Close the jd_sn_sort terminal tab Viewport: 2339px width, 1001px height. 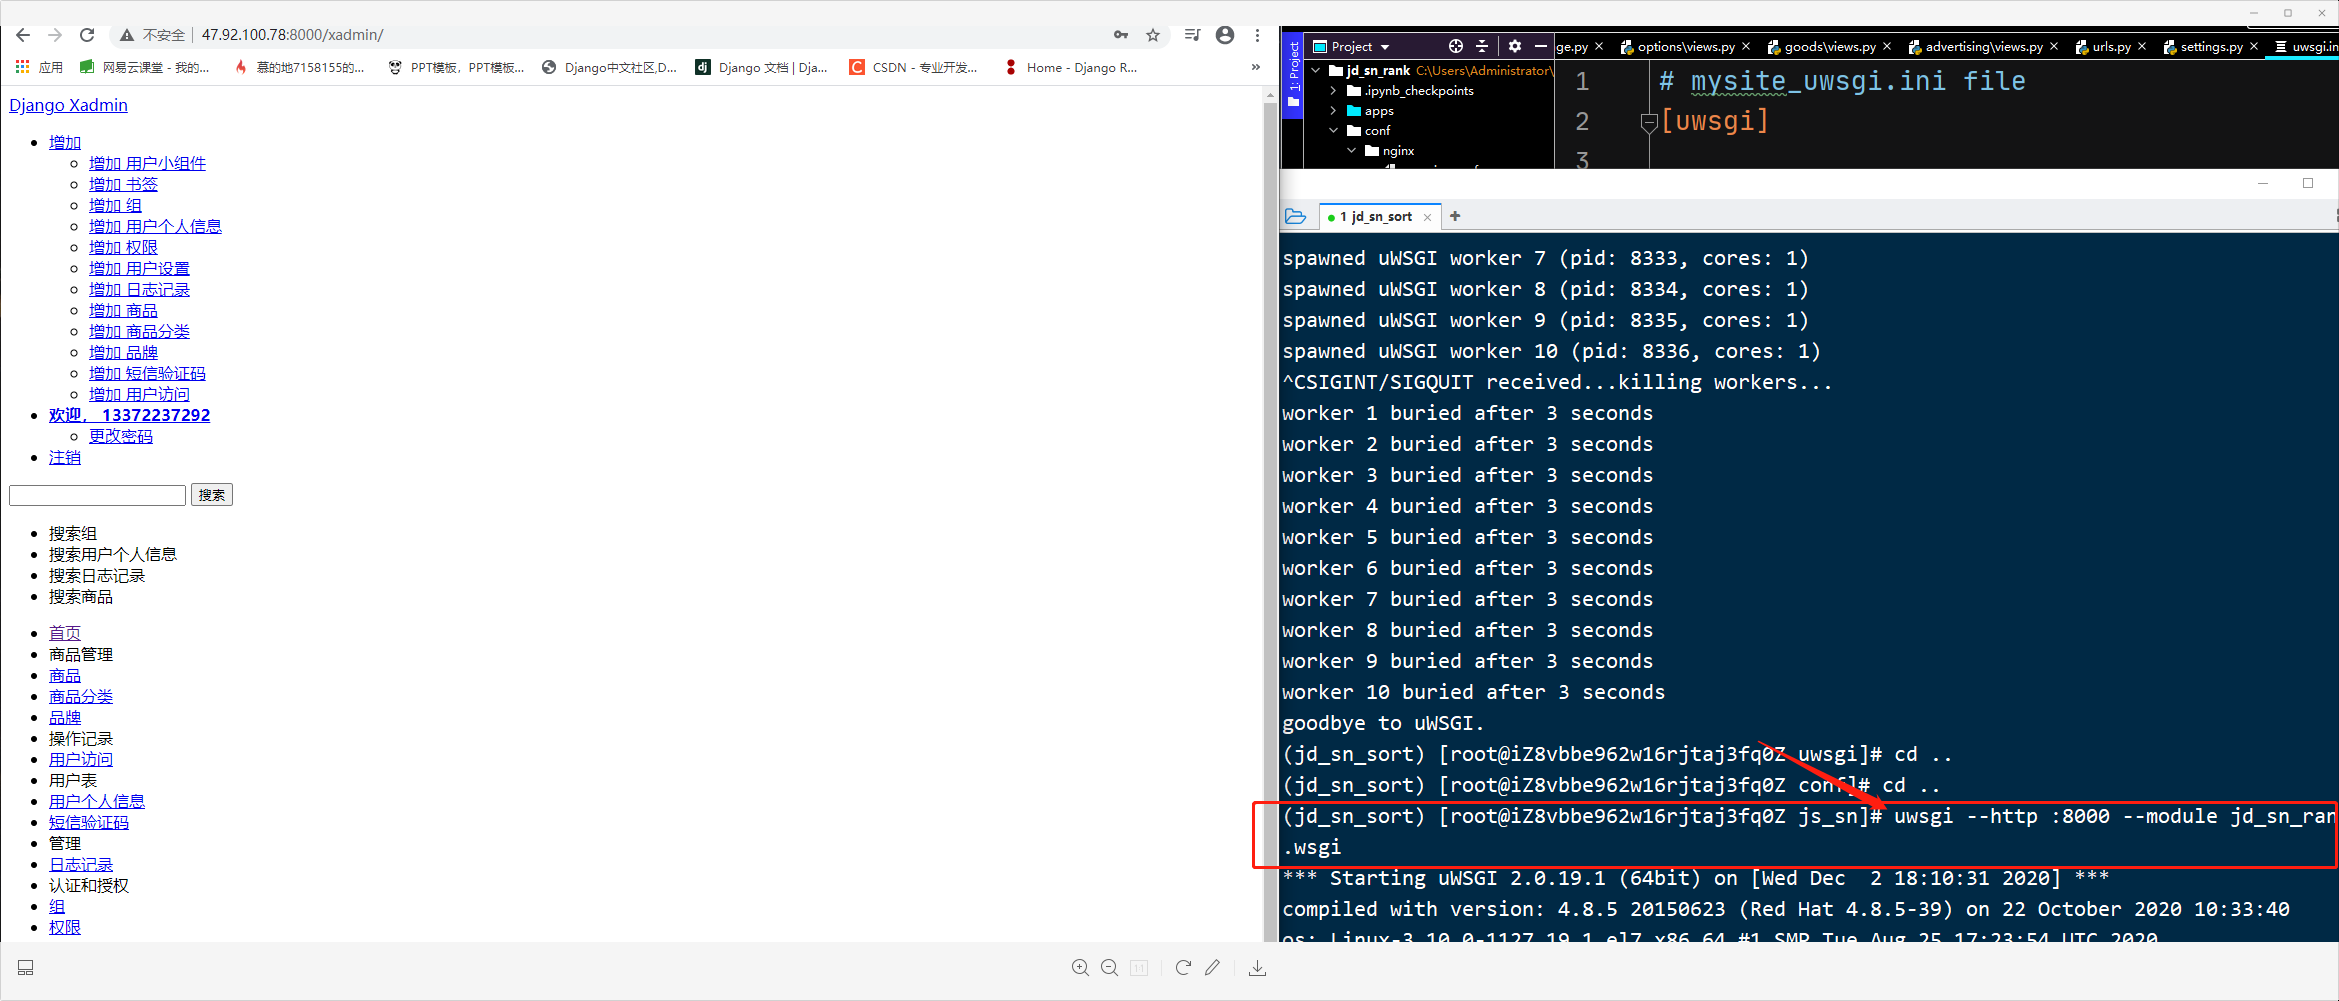1427,217
